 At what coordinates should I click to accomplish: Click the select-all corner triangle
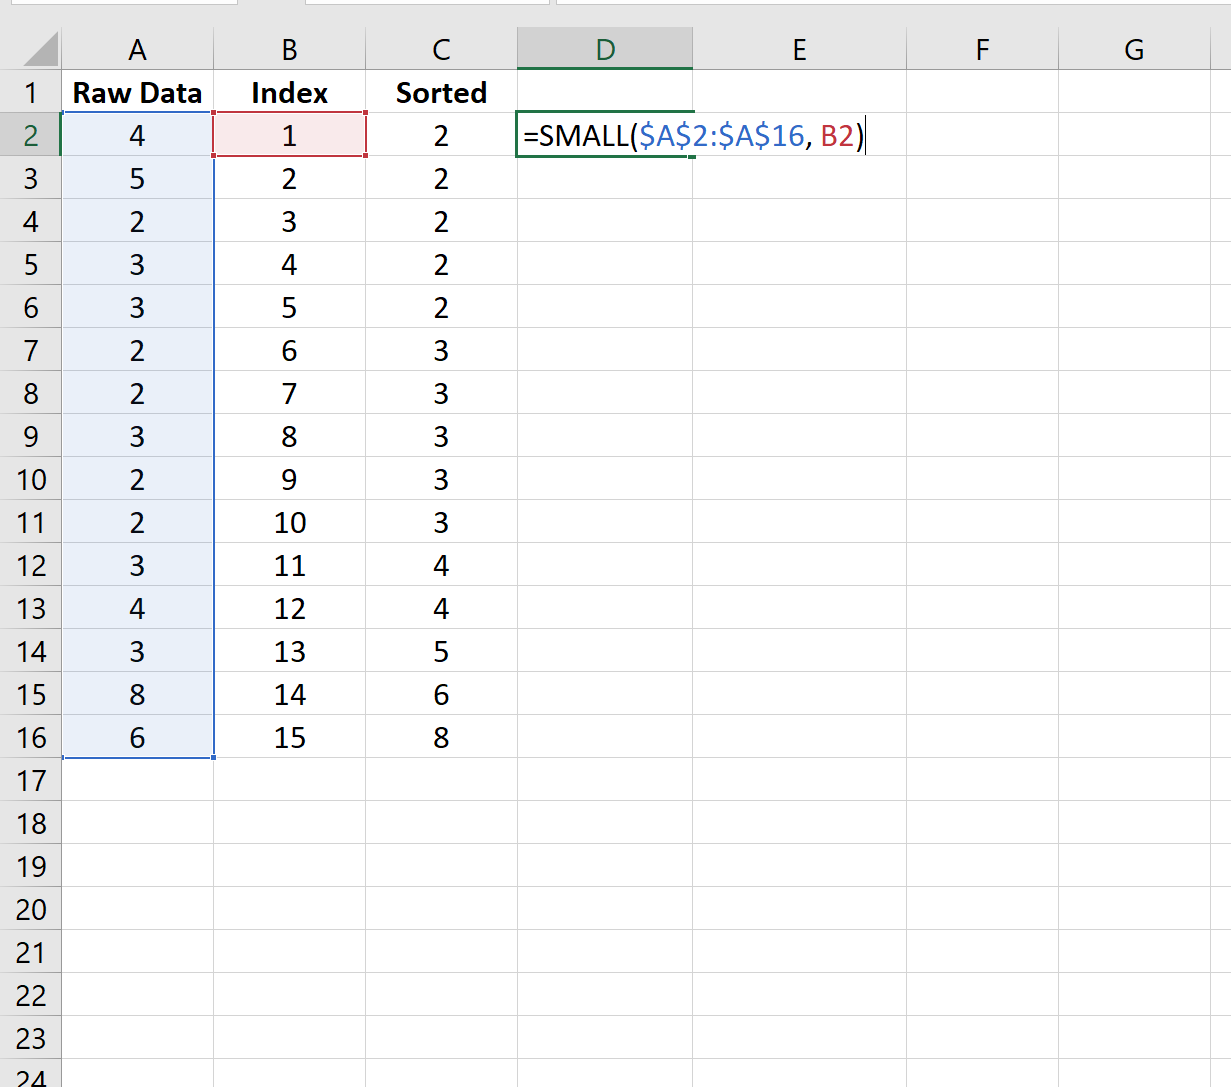[x=40, y=49]
